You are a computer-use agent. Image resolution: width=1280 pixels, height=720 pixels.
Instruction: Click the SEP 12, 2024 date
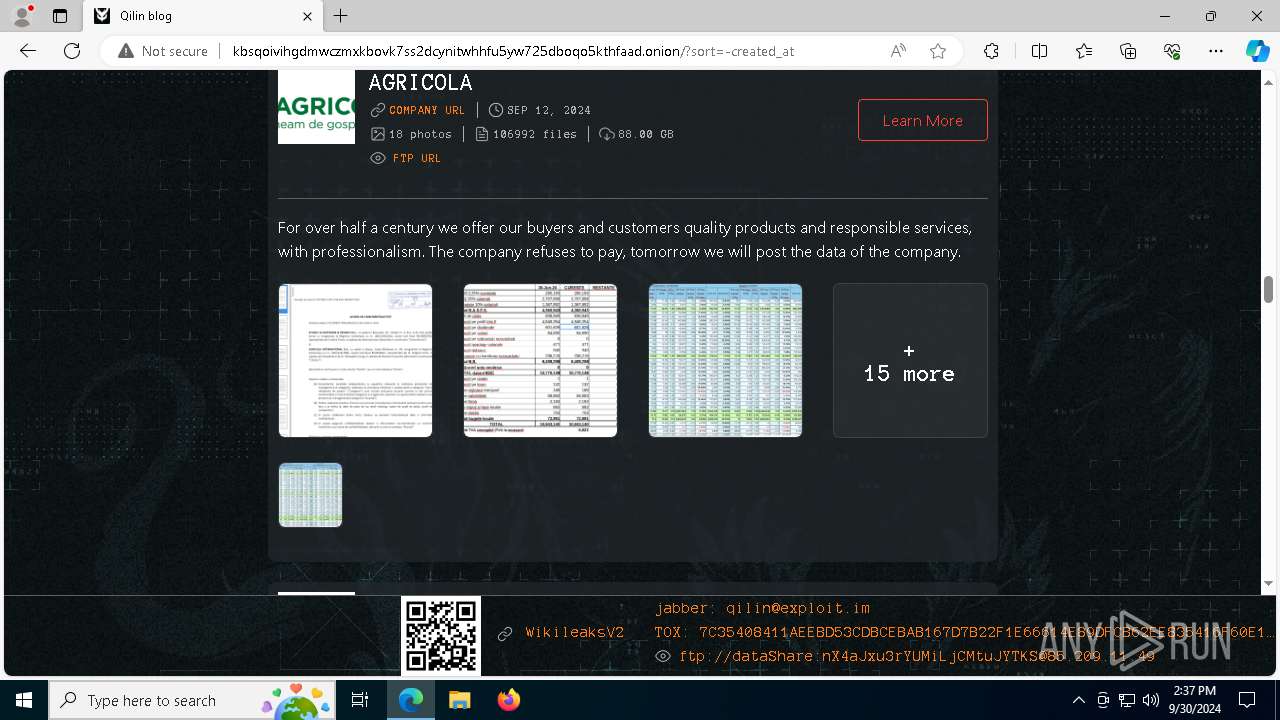pos(549,110)
